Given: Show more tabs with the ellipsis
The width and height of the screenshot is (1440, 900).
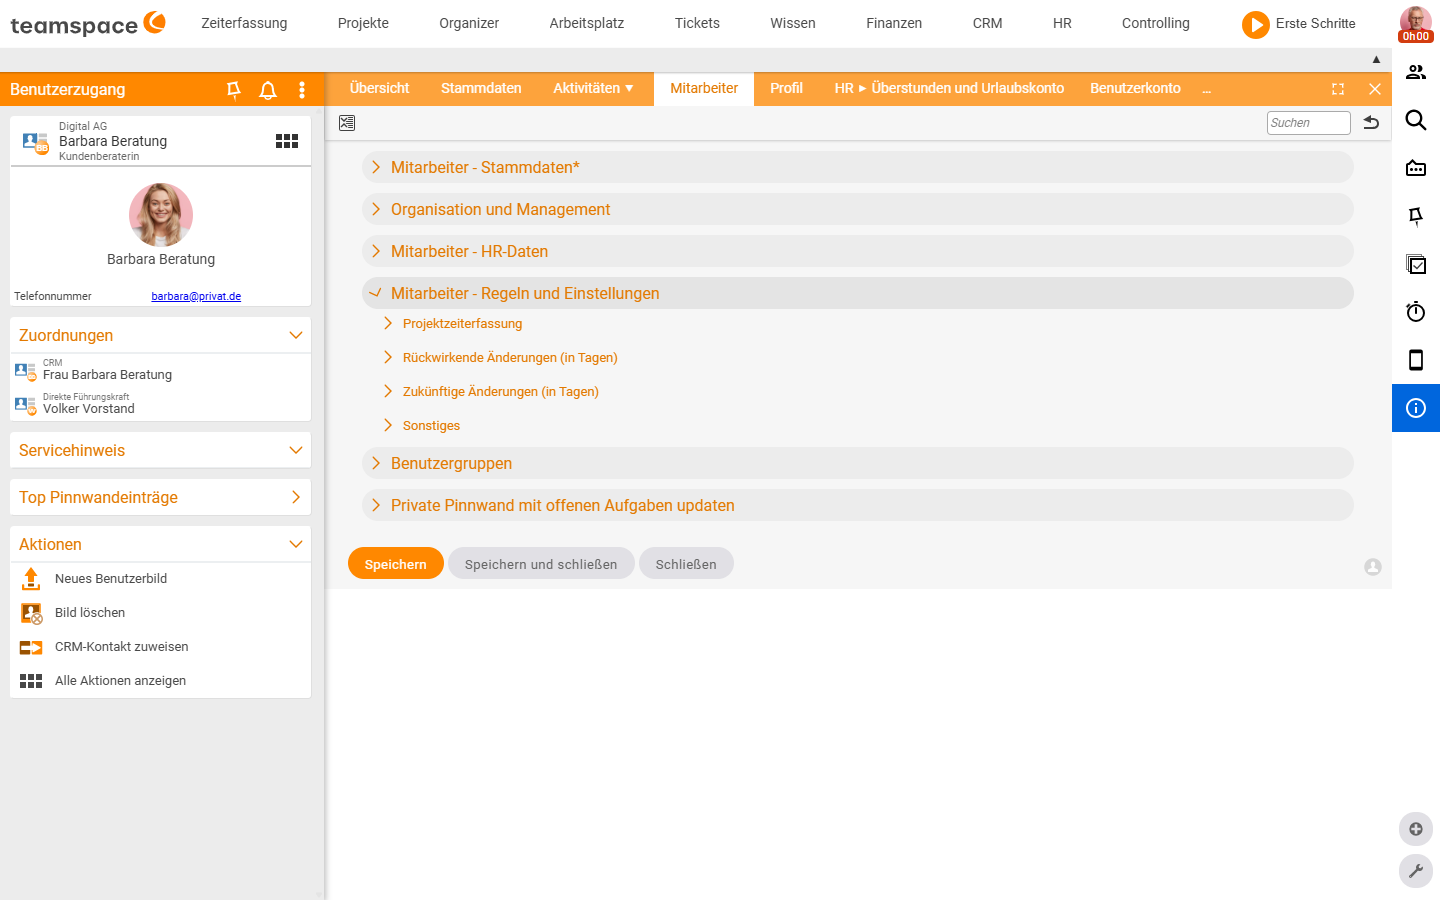Looking at the screenshot, I should [1207, 90].
